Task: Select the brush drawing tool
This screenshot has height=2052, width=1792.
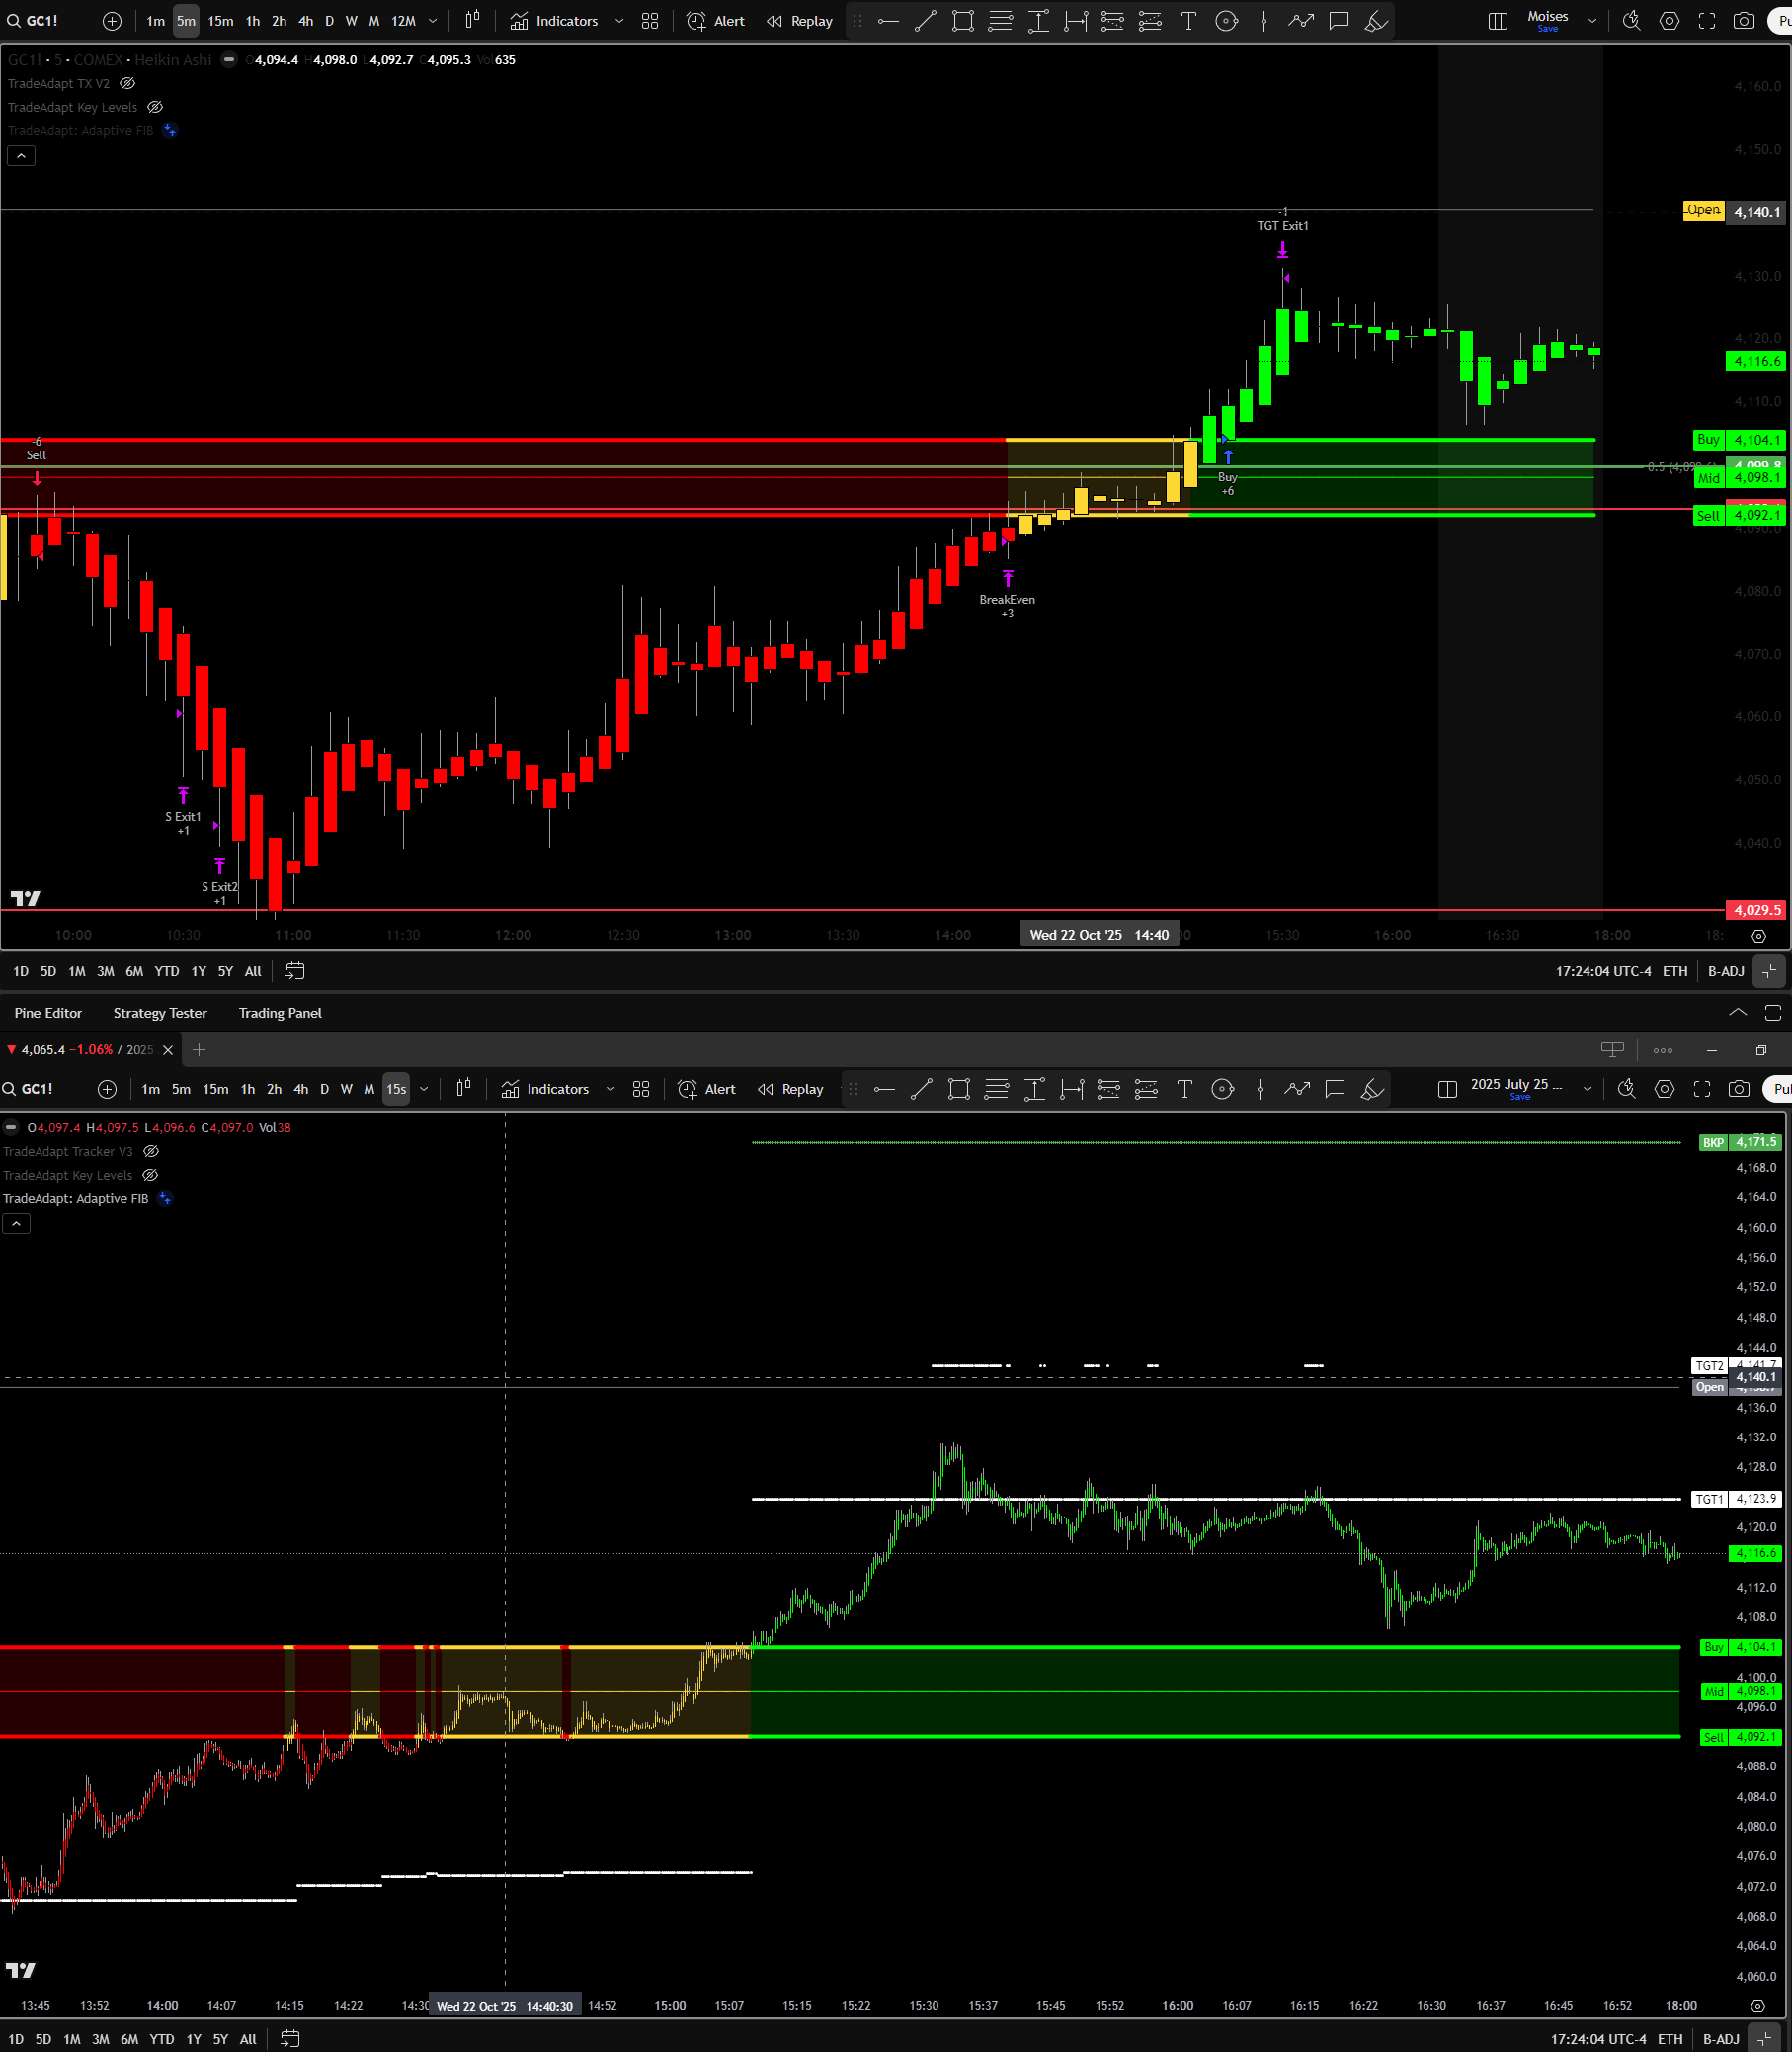Action: coord(1376,20)
